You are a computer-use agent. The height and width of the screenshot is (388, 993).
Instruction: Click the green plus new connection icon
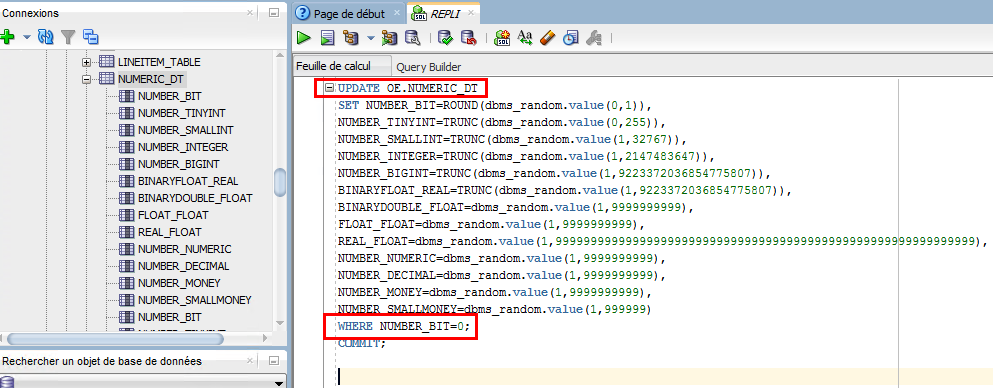point(8,37)
